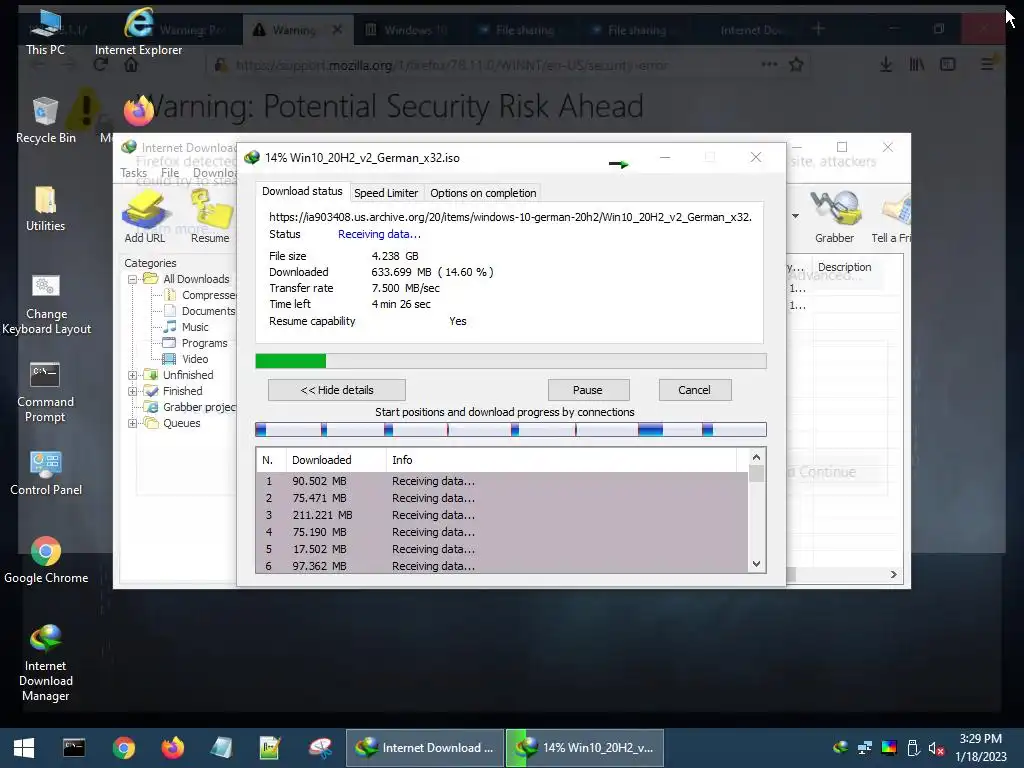Viewport: 1024px width, 768px height.
Task: Collapse All Downloads tree node
Action: tap(133, 280)
